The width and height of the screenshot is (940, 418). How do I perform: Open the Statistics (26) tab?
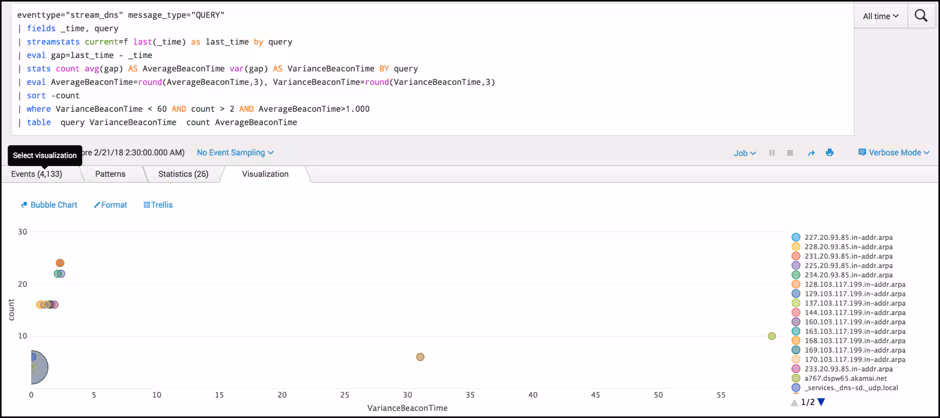183,174
